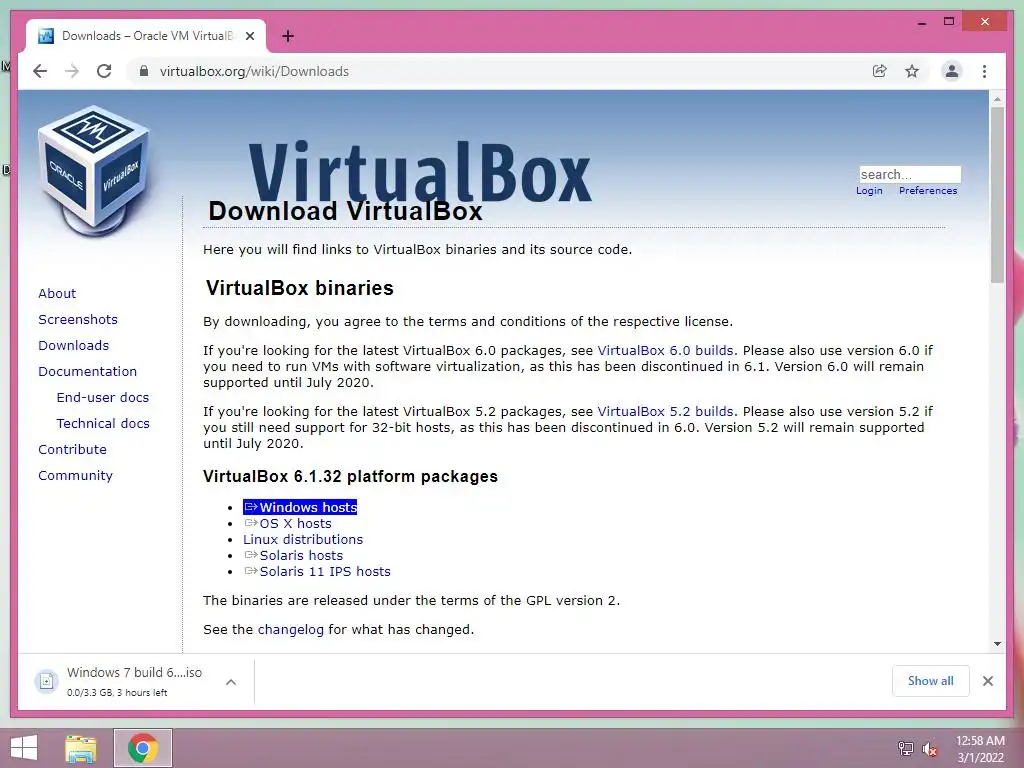The width and height of the screenshot is (1024, 768).
Task: Download the OS X hosts package
Action: (288, 524)
